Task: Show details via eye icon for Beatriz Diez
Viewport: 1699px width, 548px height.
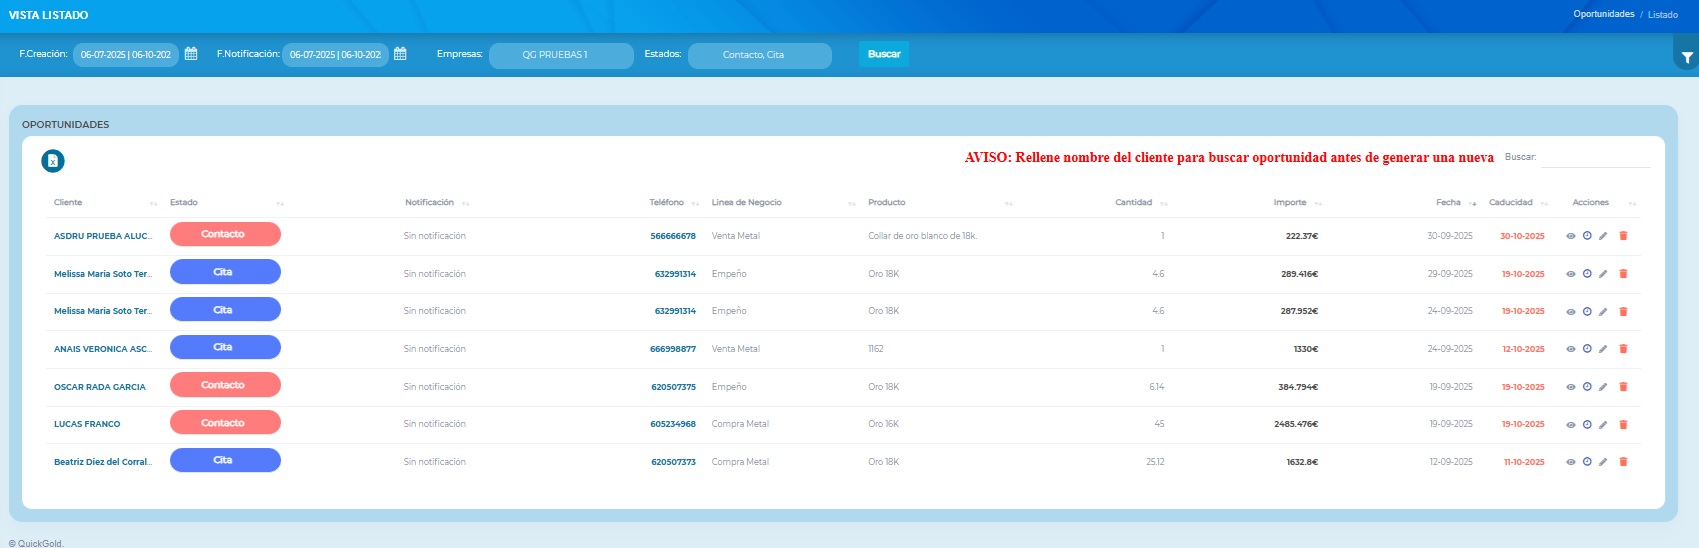Action: click(x=1570, y=462)
